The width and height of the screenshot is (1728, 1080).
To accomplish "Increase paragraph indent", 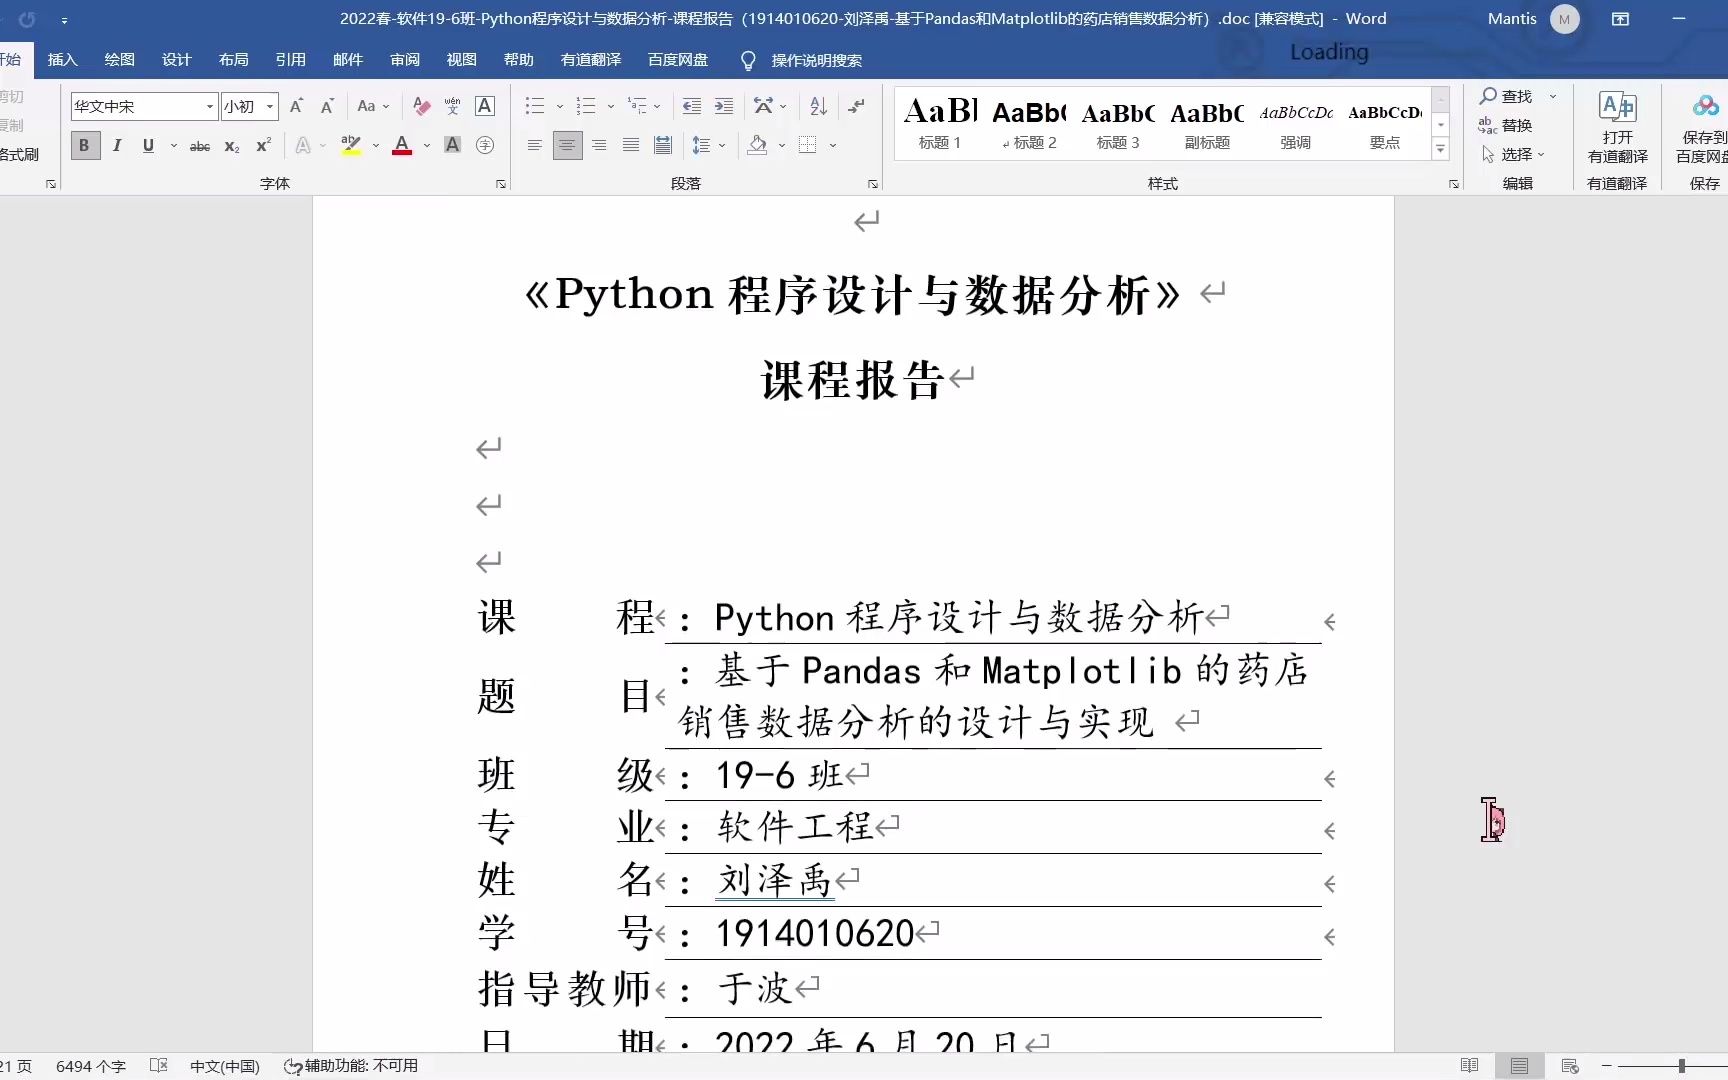I will pyautogui.click(x=723, y=106).
